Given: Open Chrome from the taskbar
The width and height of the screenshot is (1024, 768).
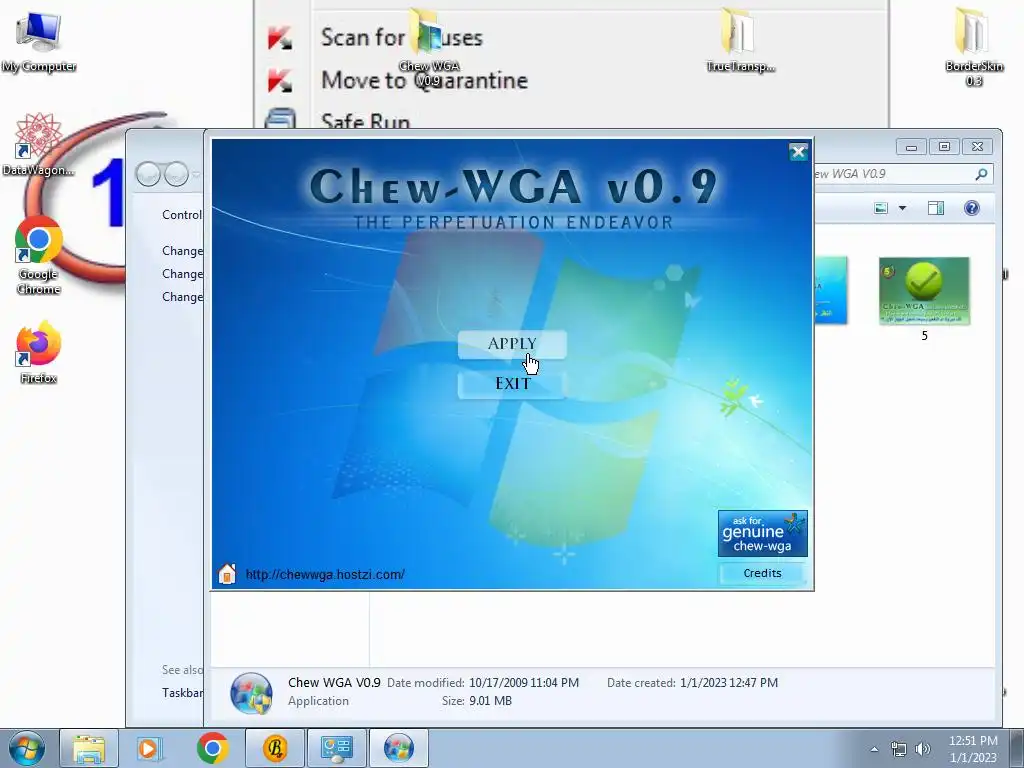Looking at the screenshot, I should point(212,748).
